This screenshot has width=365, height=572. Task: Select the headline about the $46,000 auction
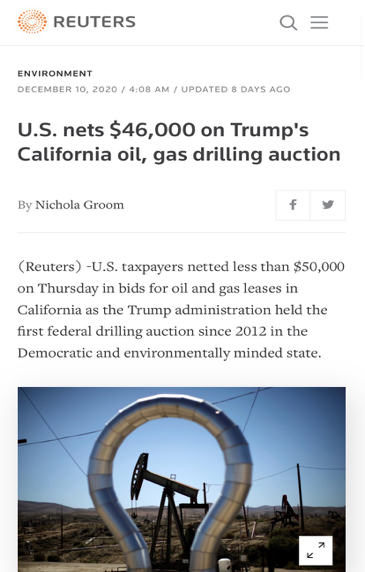179,142
